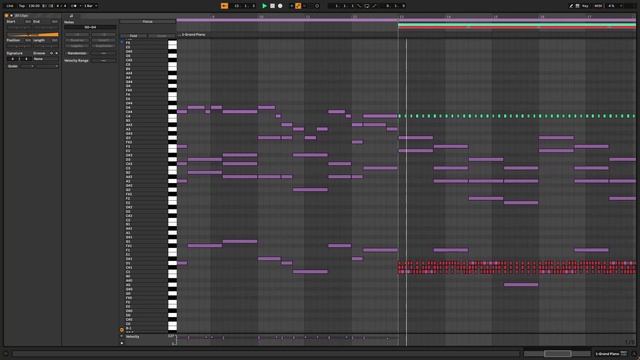Viewport: 640px width, 360px height.
Task: Click the purple loop brace bar
Action: 406,20
